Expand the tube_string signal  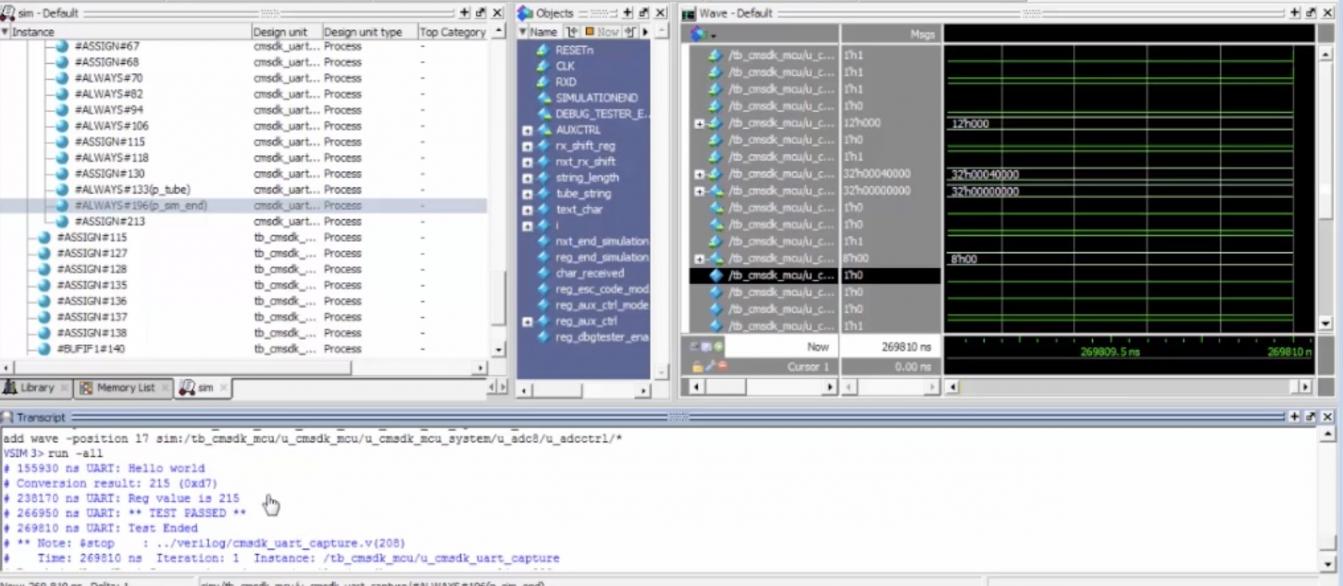coord(528,194)
